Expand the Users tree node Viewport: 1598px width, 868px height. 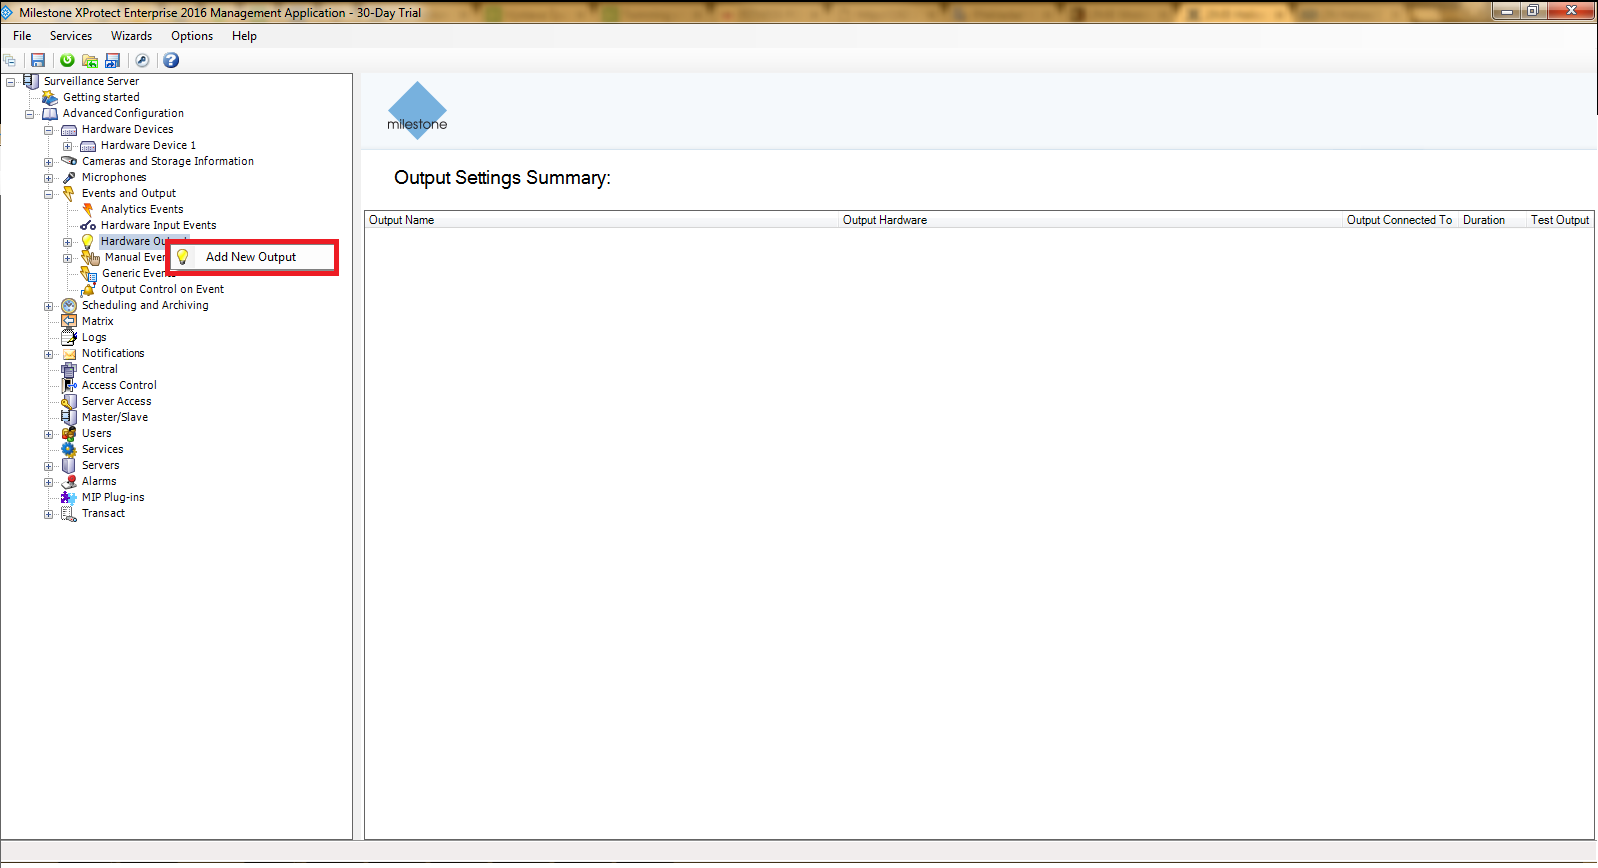48,434
